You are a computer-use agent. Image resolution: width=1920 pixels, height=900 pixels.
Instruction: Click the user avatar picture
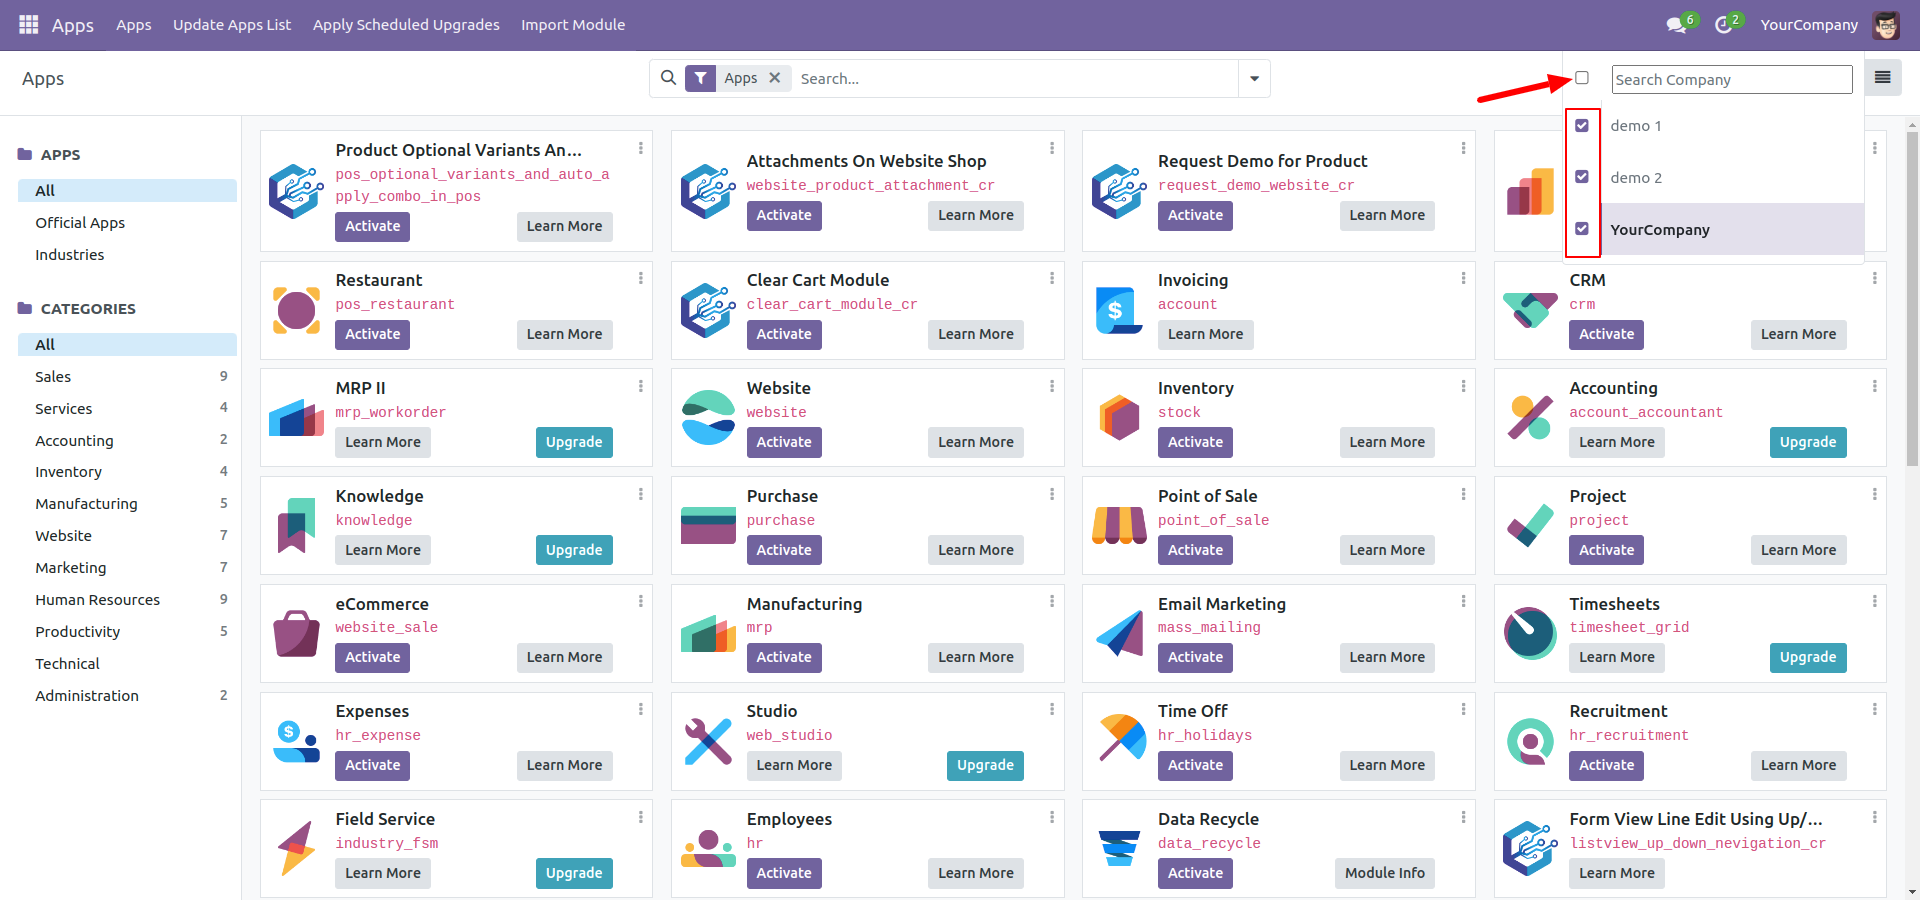[x=1886, y=25]
